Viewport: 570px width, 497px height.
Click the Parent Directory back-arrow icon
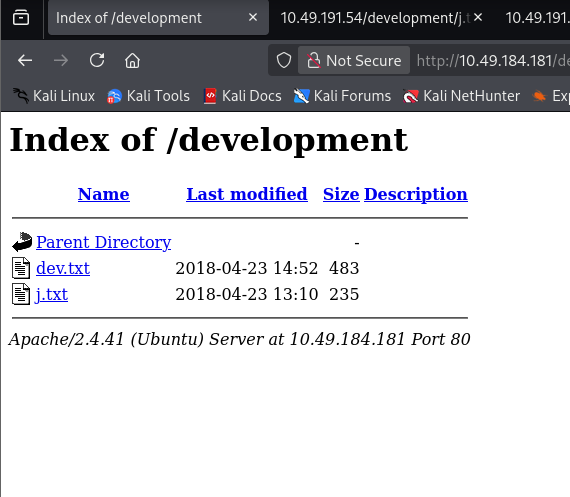click(22, 242)
